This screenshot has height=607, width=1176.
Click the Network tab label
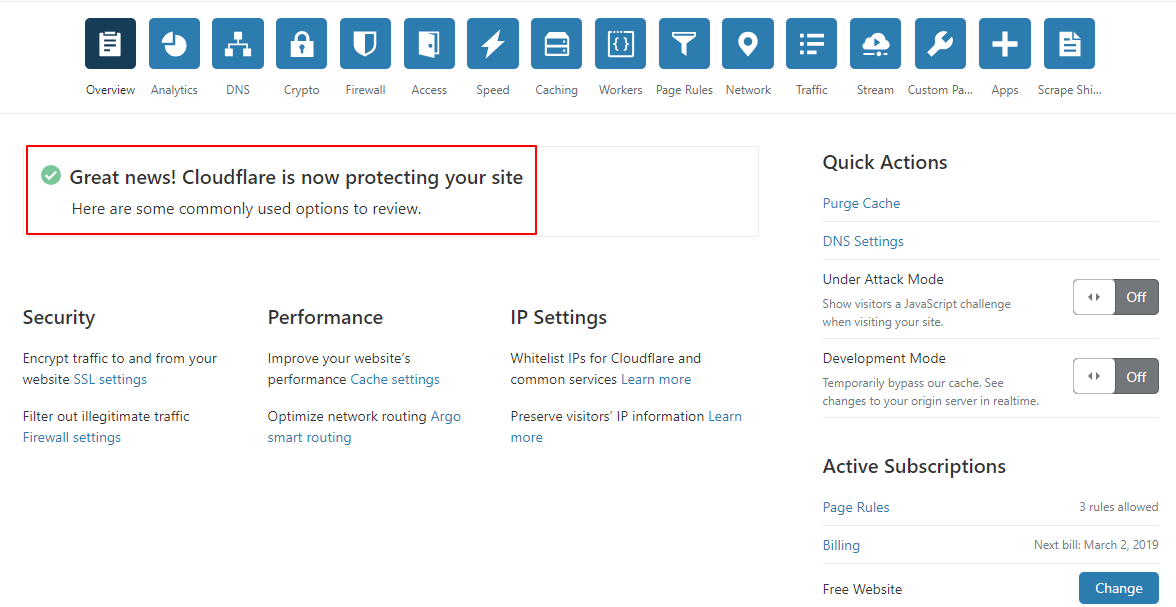(748, 90)
